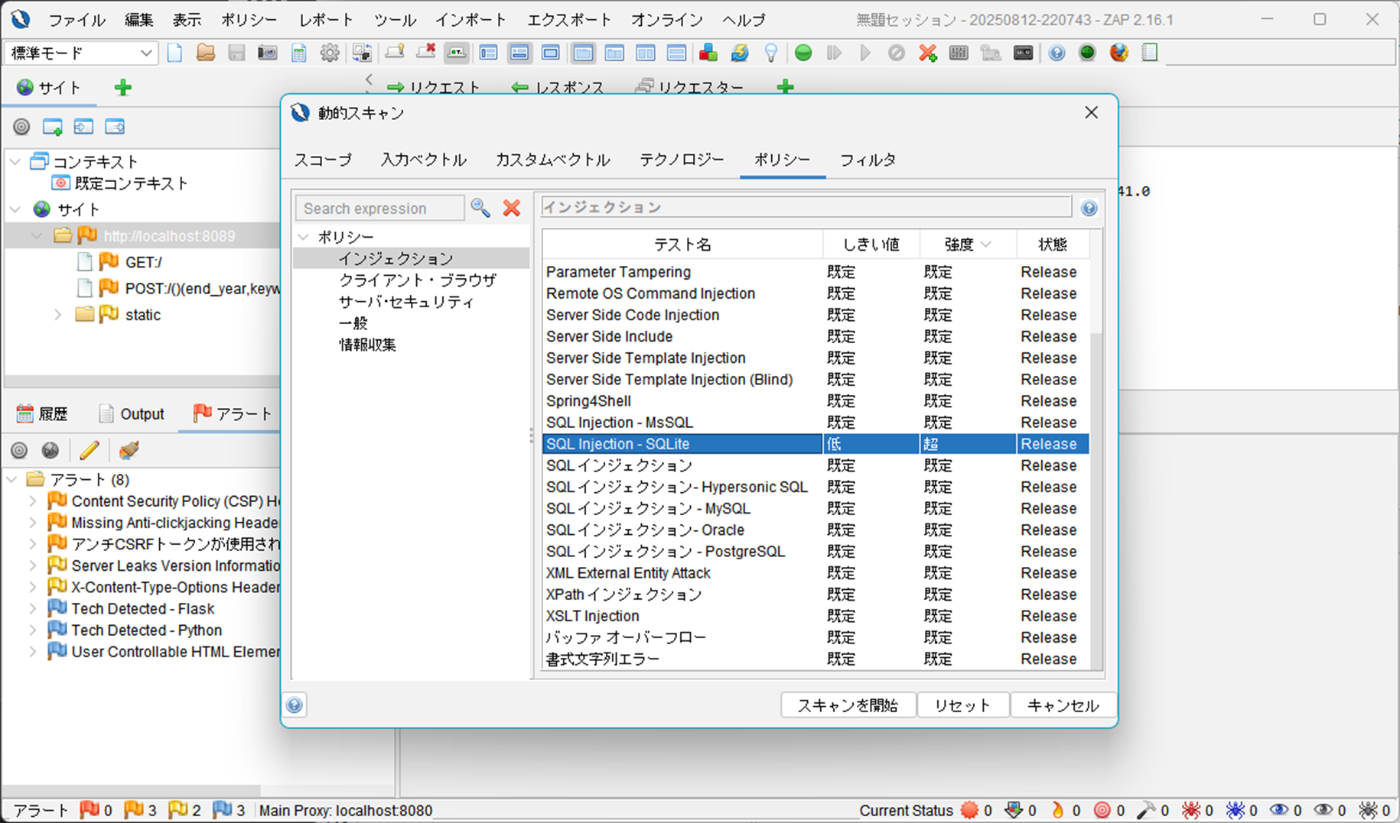Select the Spring4Shell row
Viewport: 1400px width, 823px height.
pyautogui.click(x=816, y=401)
